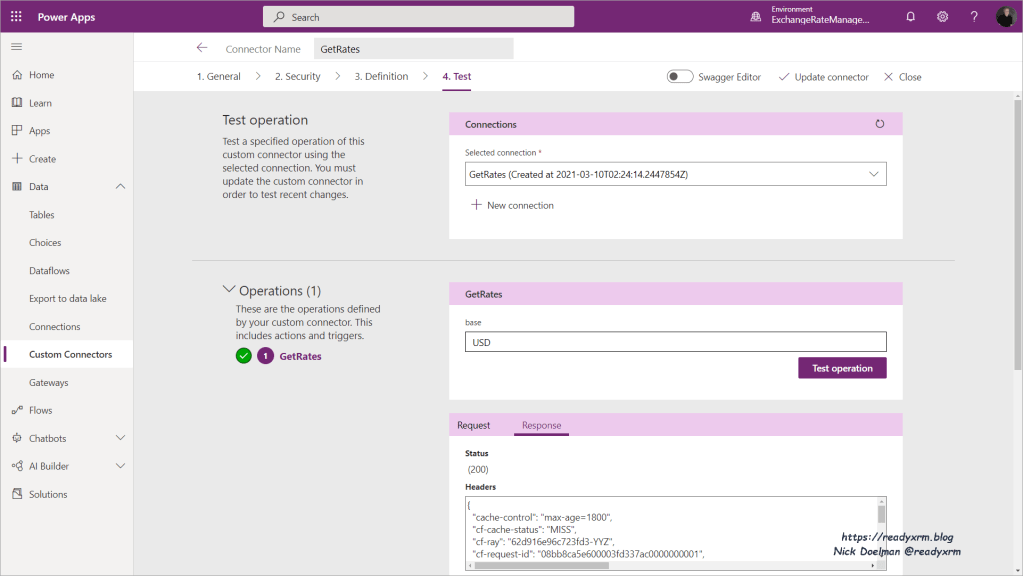Click the notifications bell icon
Screen dimensions: 1023x576
click(x=910, y=17)
